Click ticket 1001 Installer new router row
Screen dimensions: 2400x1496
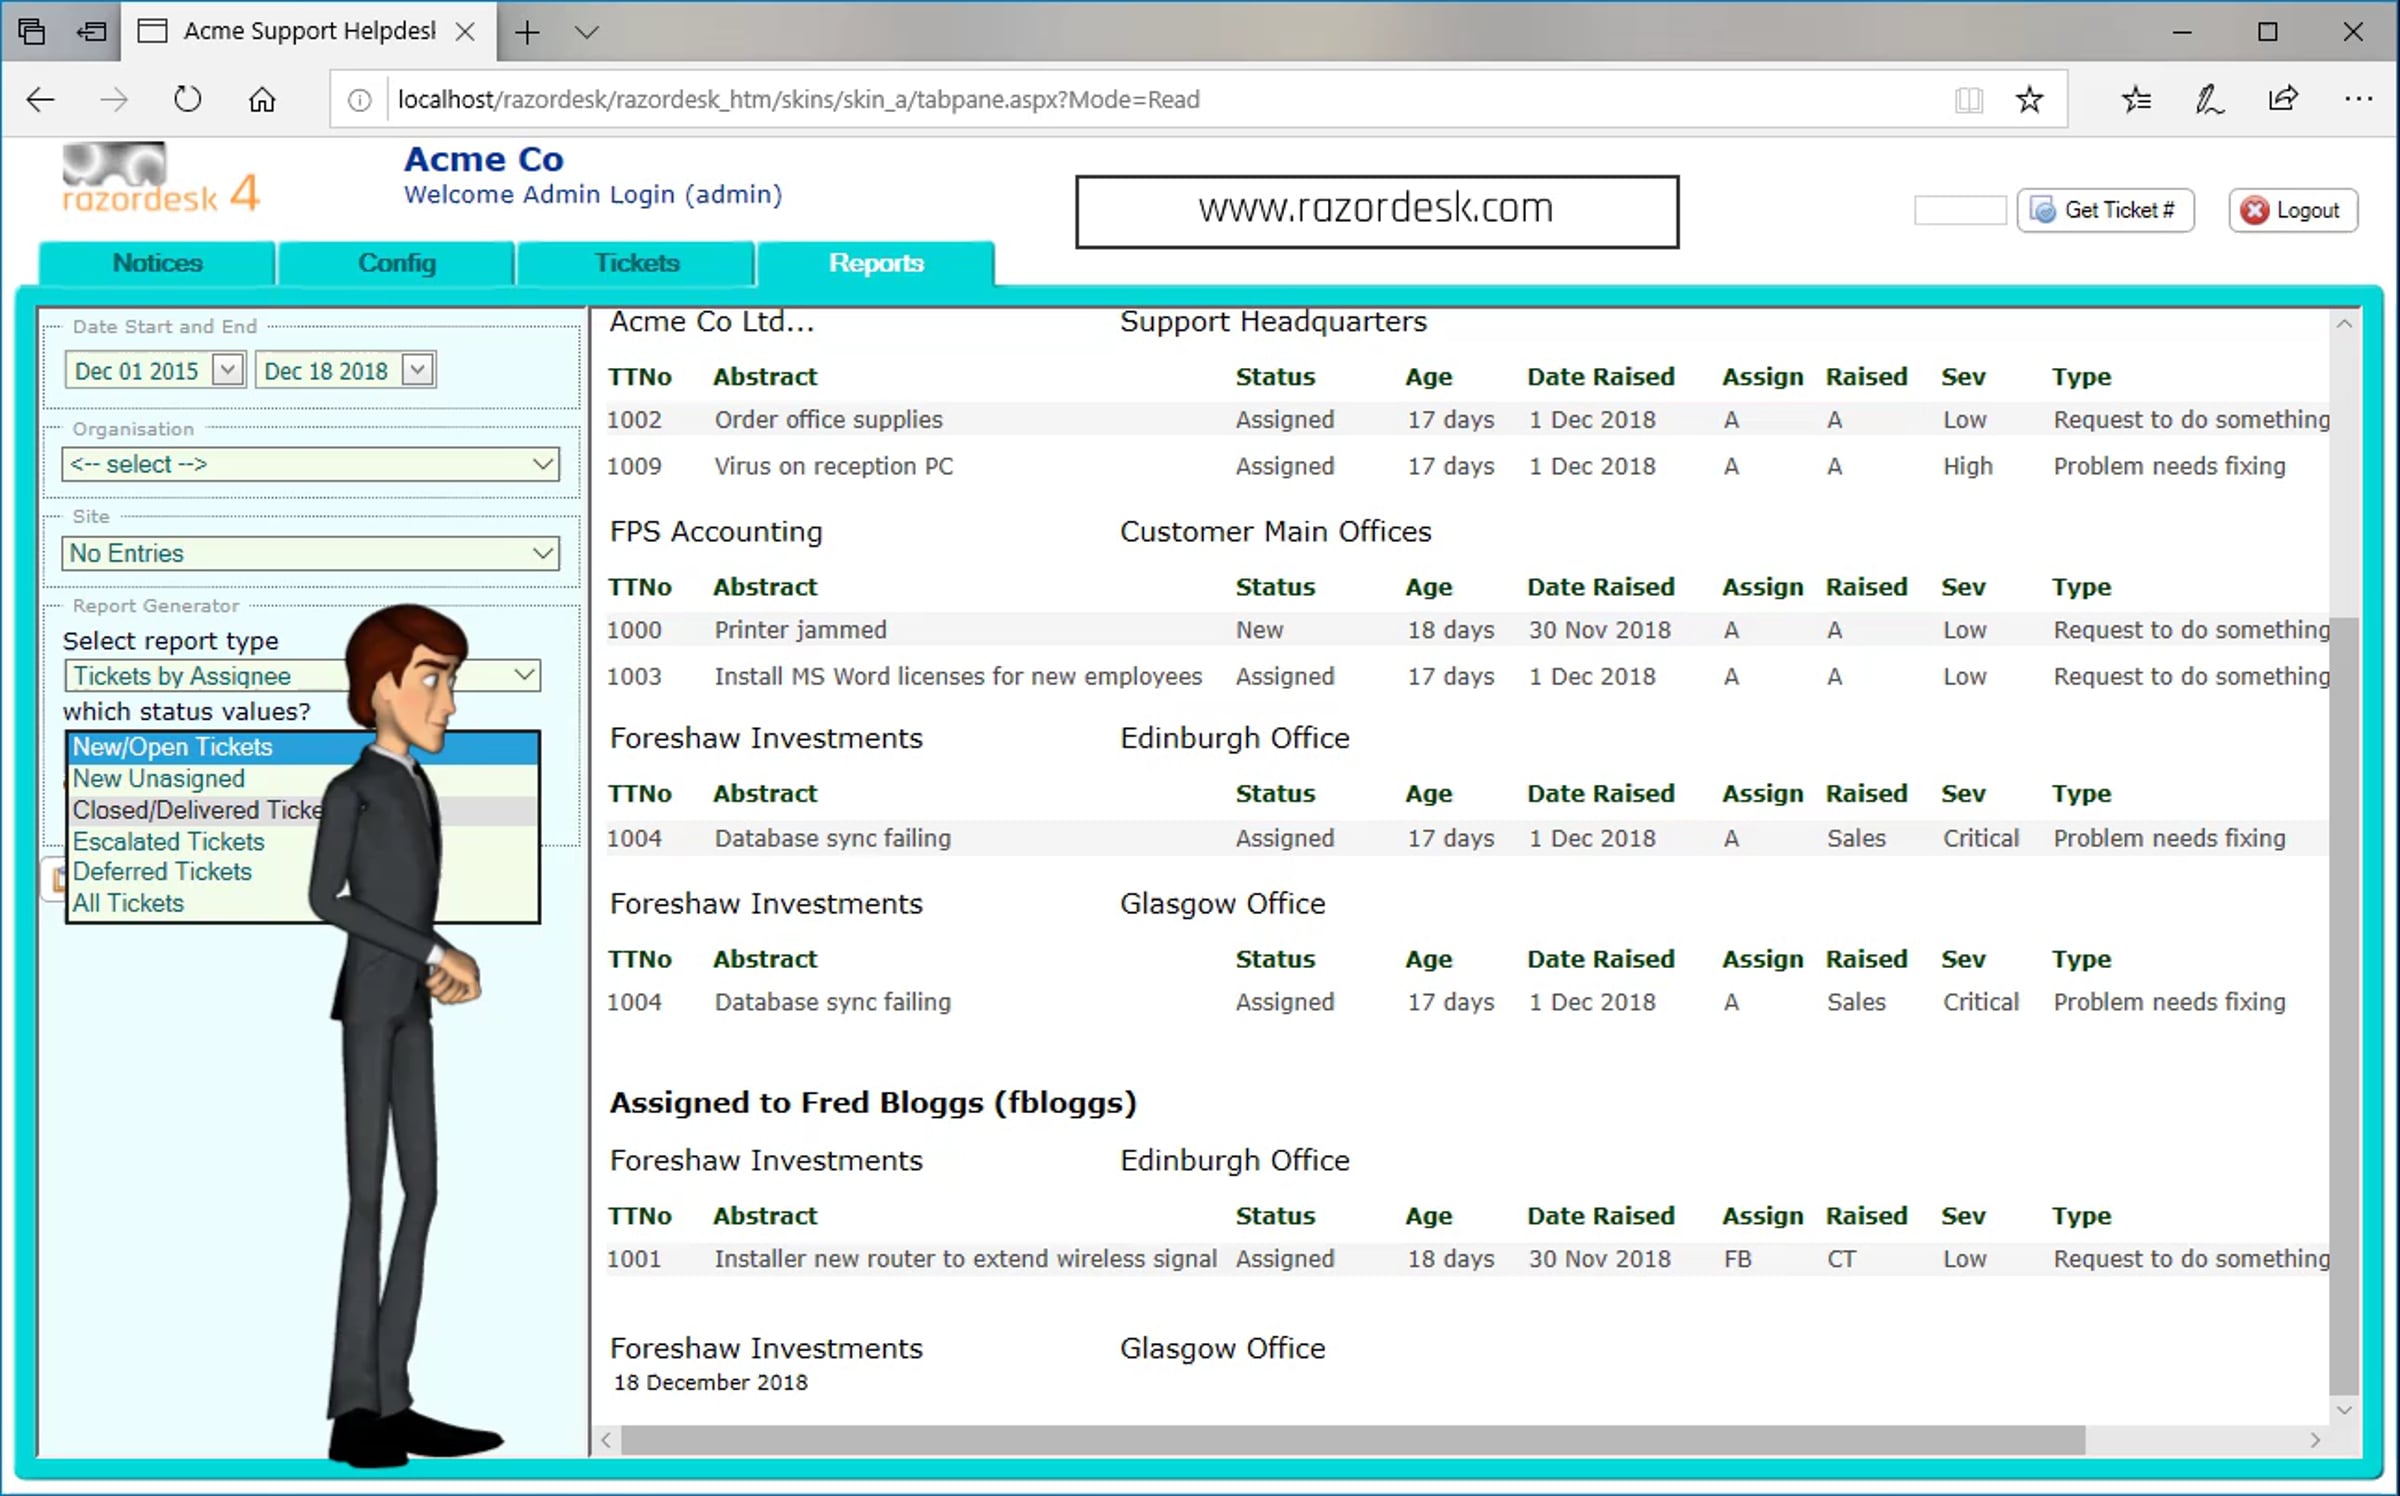(1467, 1259)
